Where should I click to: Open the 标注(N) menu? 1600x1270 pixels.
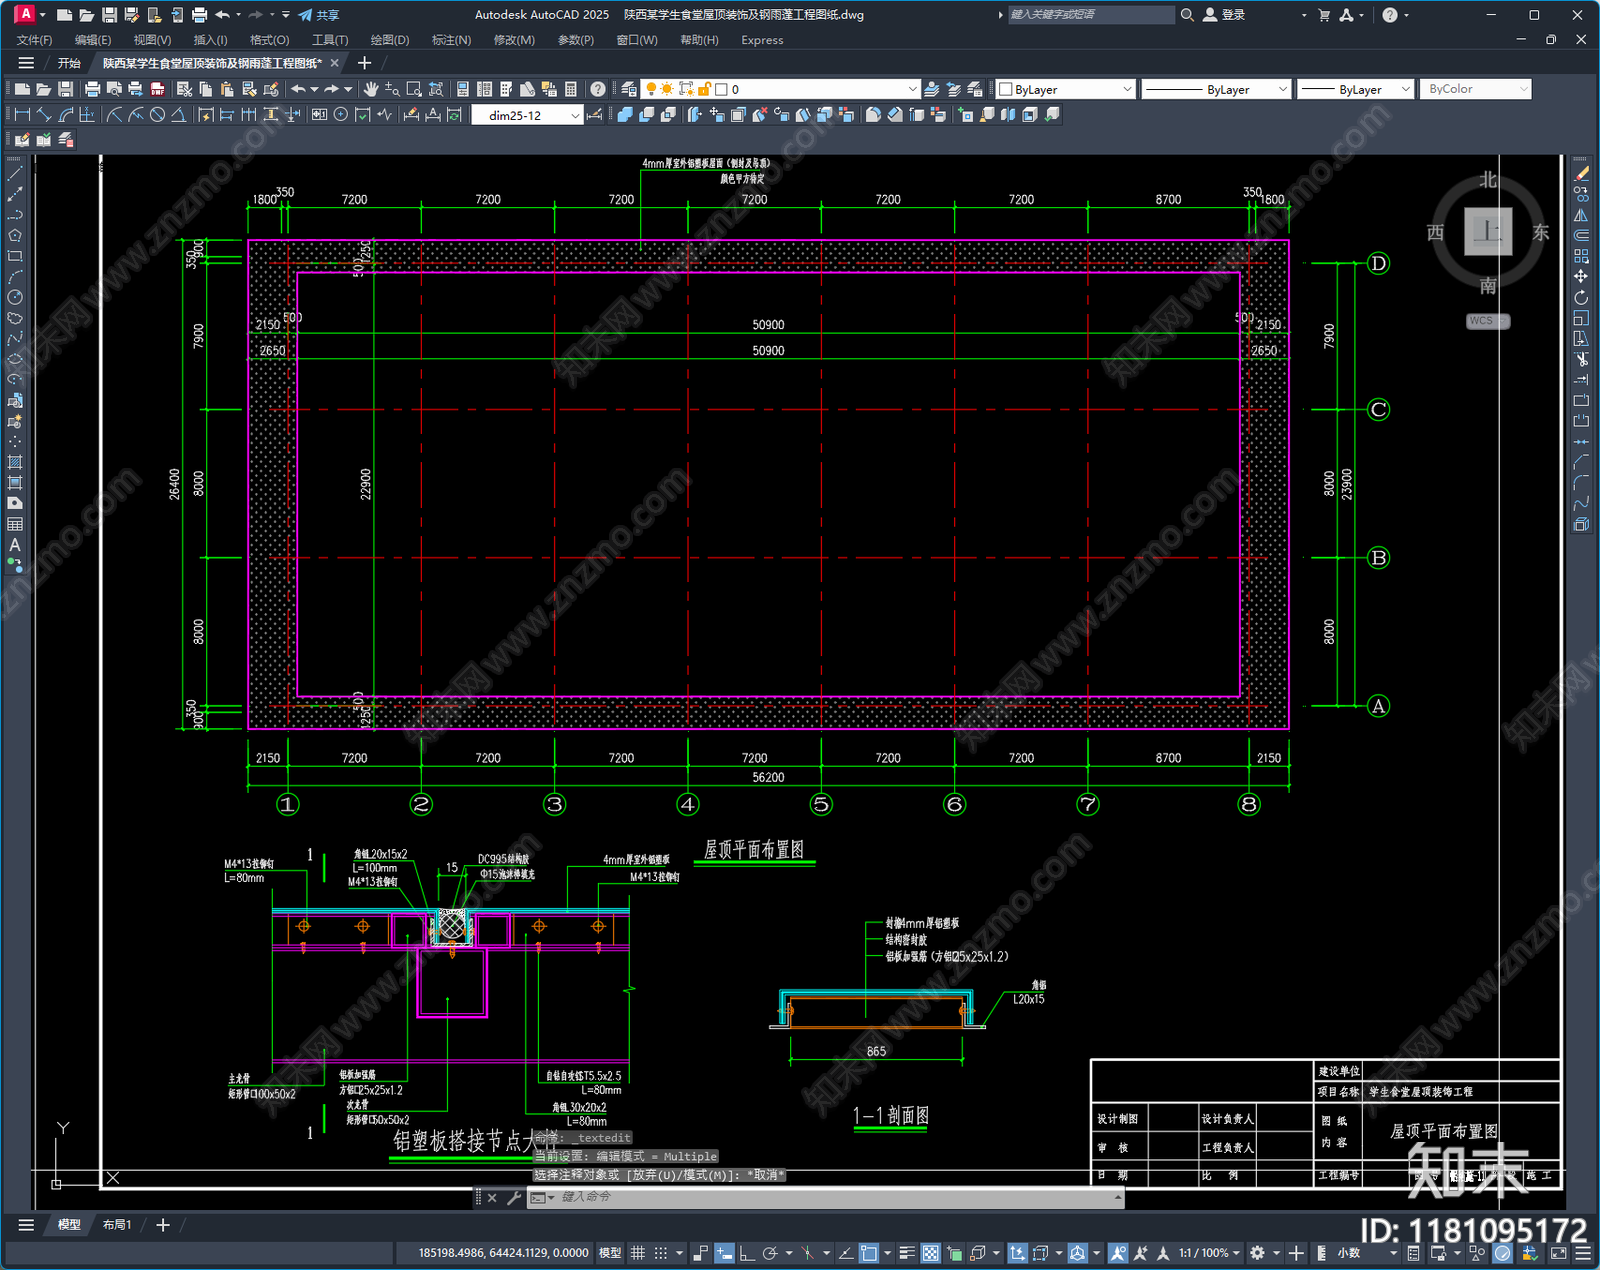(451, 40)
